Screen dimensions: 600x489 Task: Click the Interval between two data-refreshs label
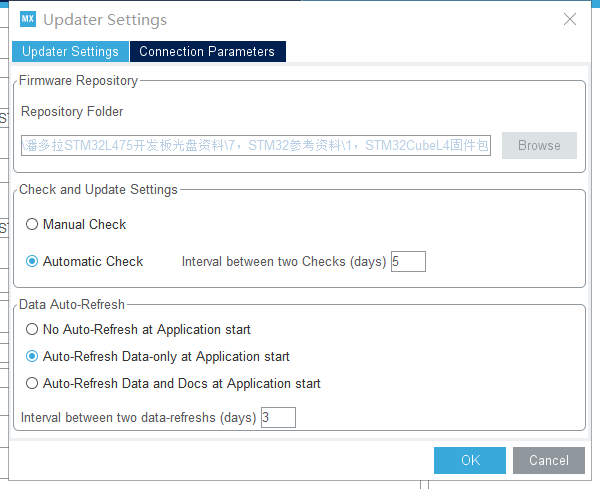pyautogui.click(x=139, y=417)
